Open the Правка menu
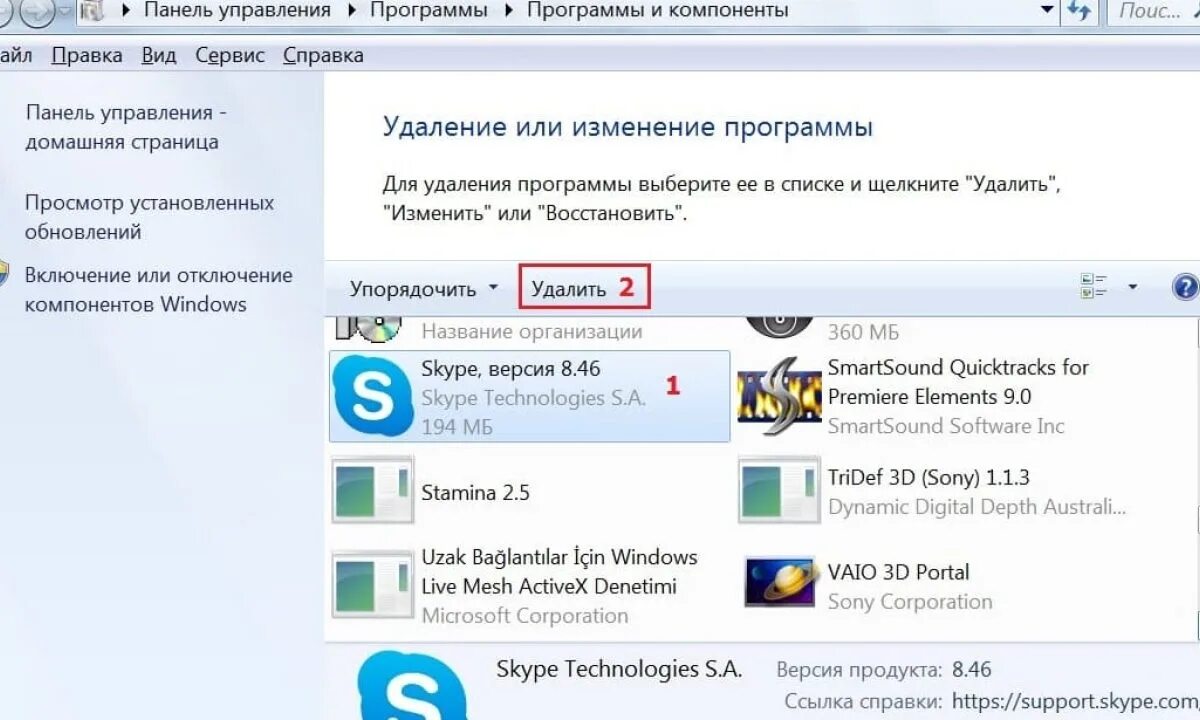 pos(87,56)
